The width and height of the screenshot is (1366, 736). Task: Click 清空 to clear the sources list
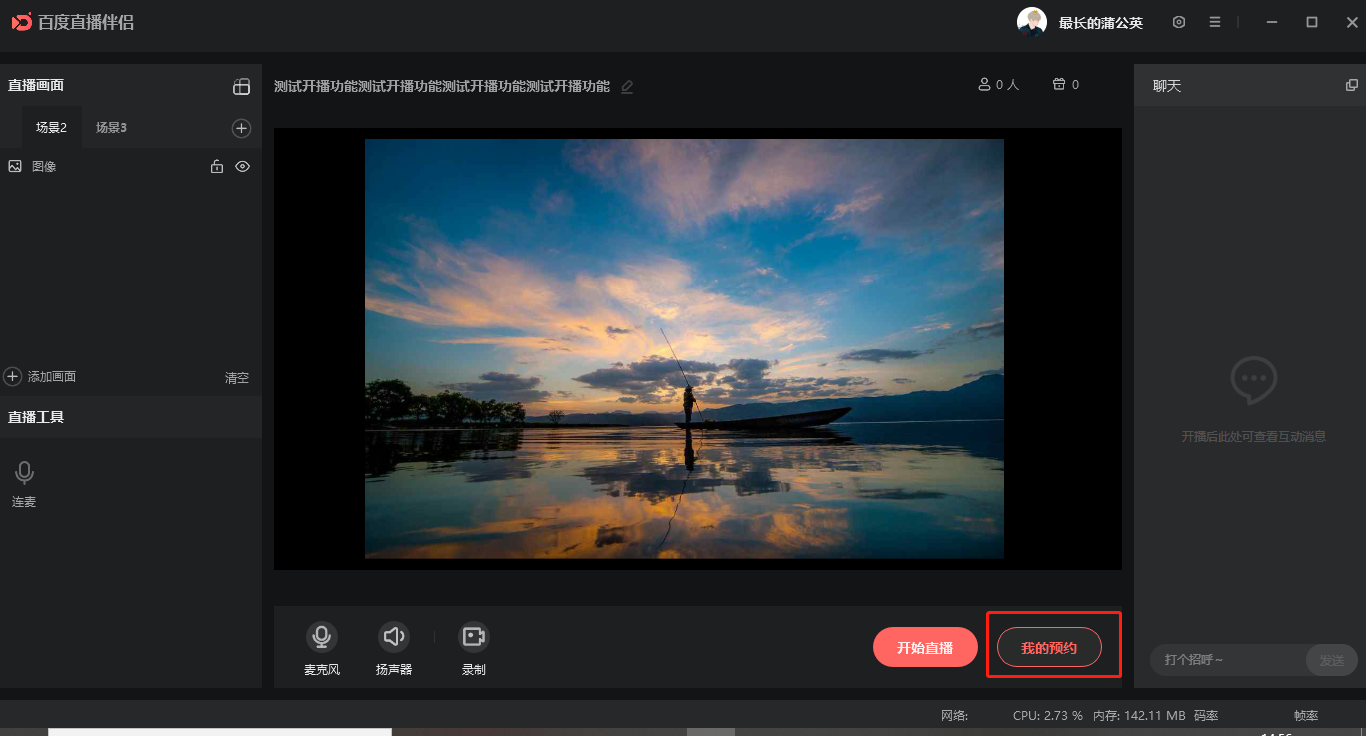coord(236,377)
